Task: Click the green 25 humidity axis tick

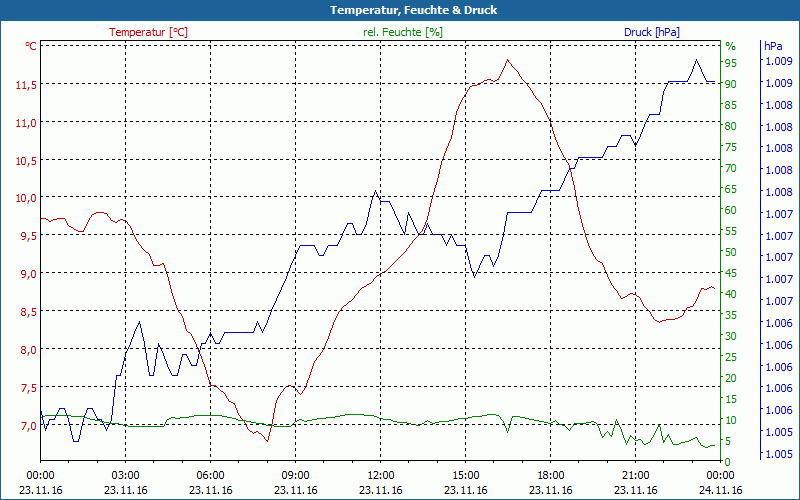Action: [731, 357]
